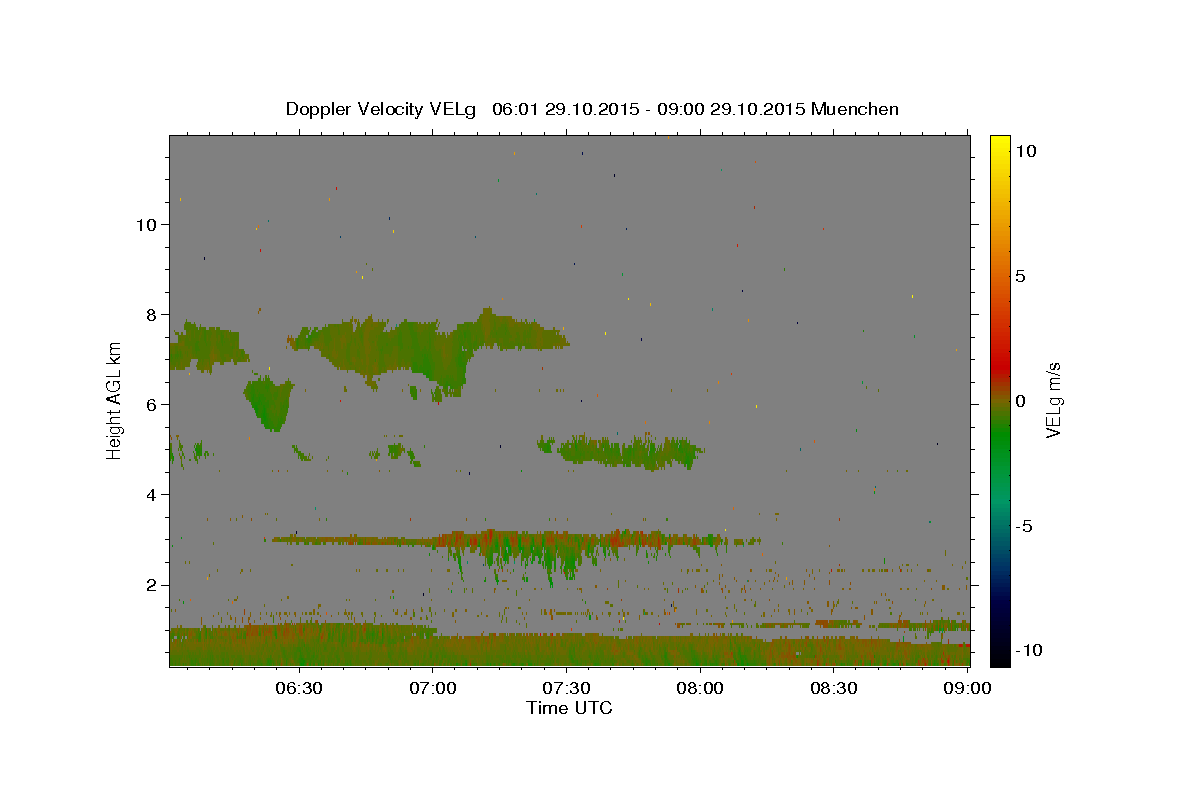
Task: Click the height tick label '6'
Action: coord(153,405)
